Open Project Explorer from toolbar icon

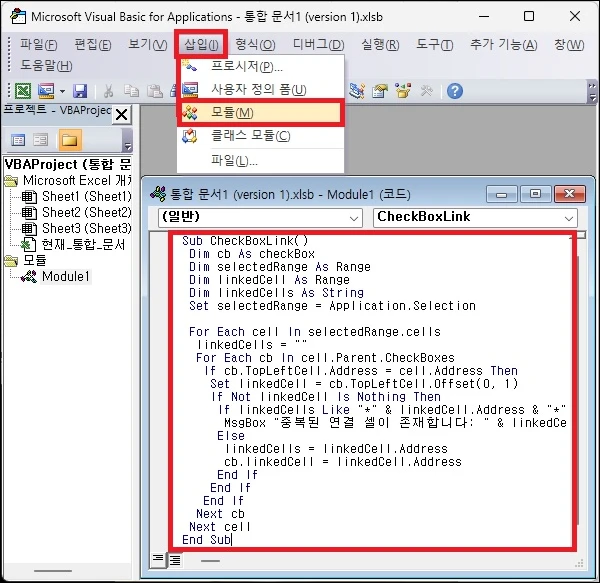tap(357, 91)
